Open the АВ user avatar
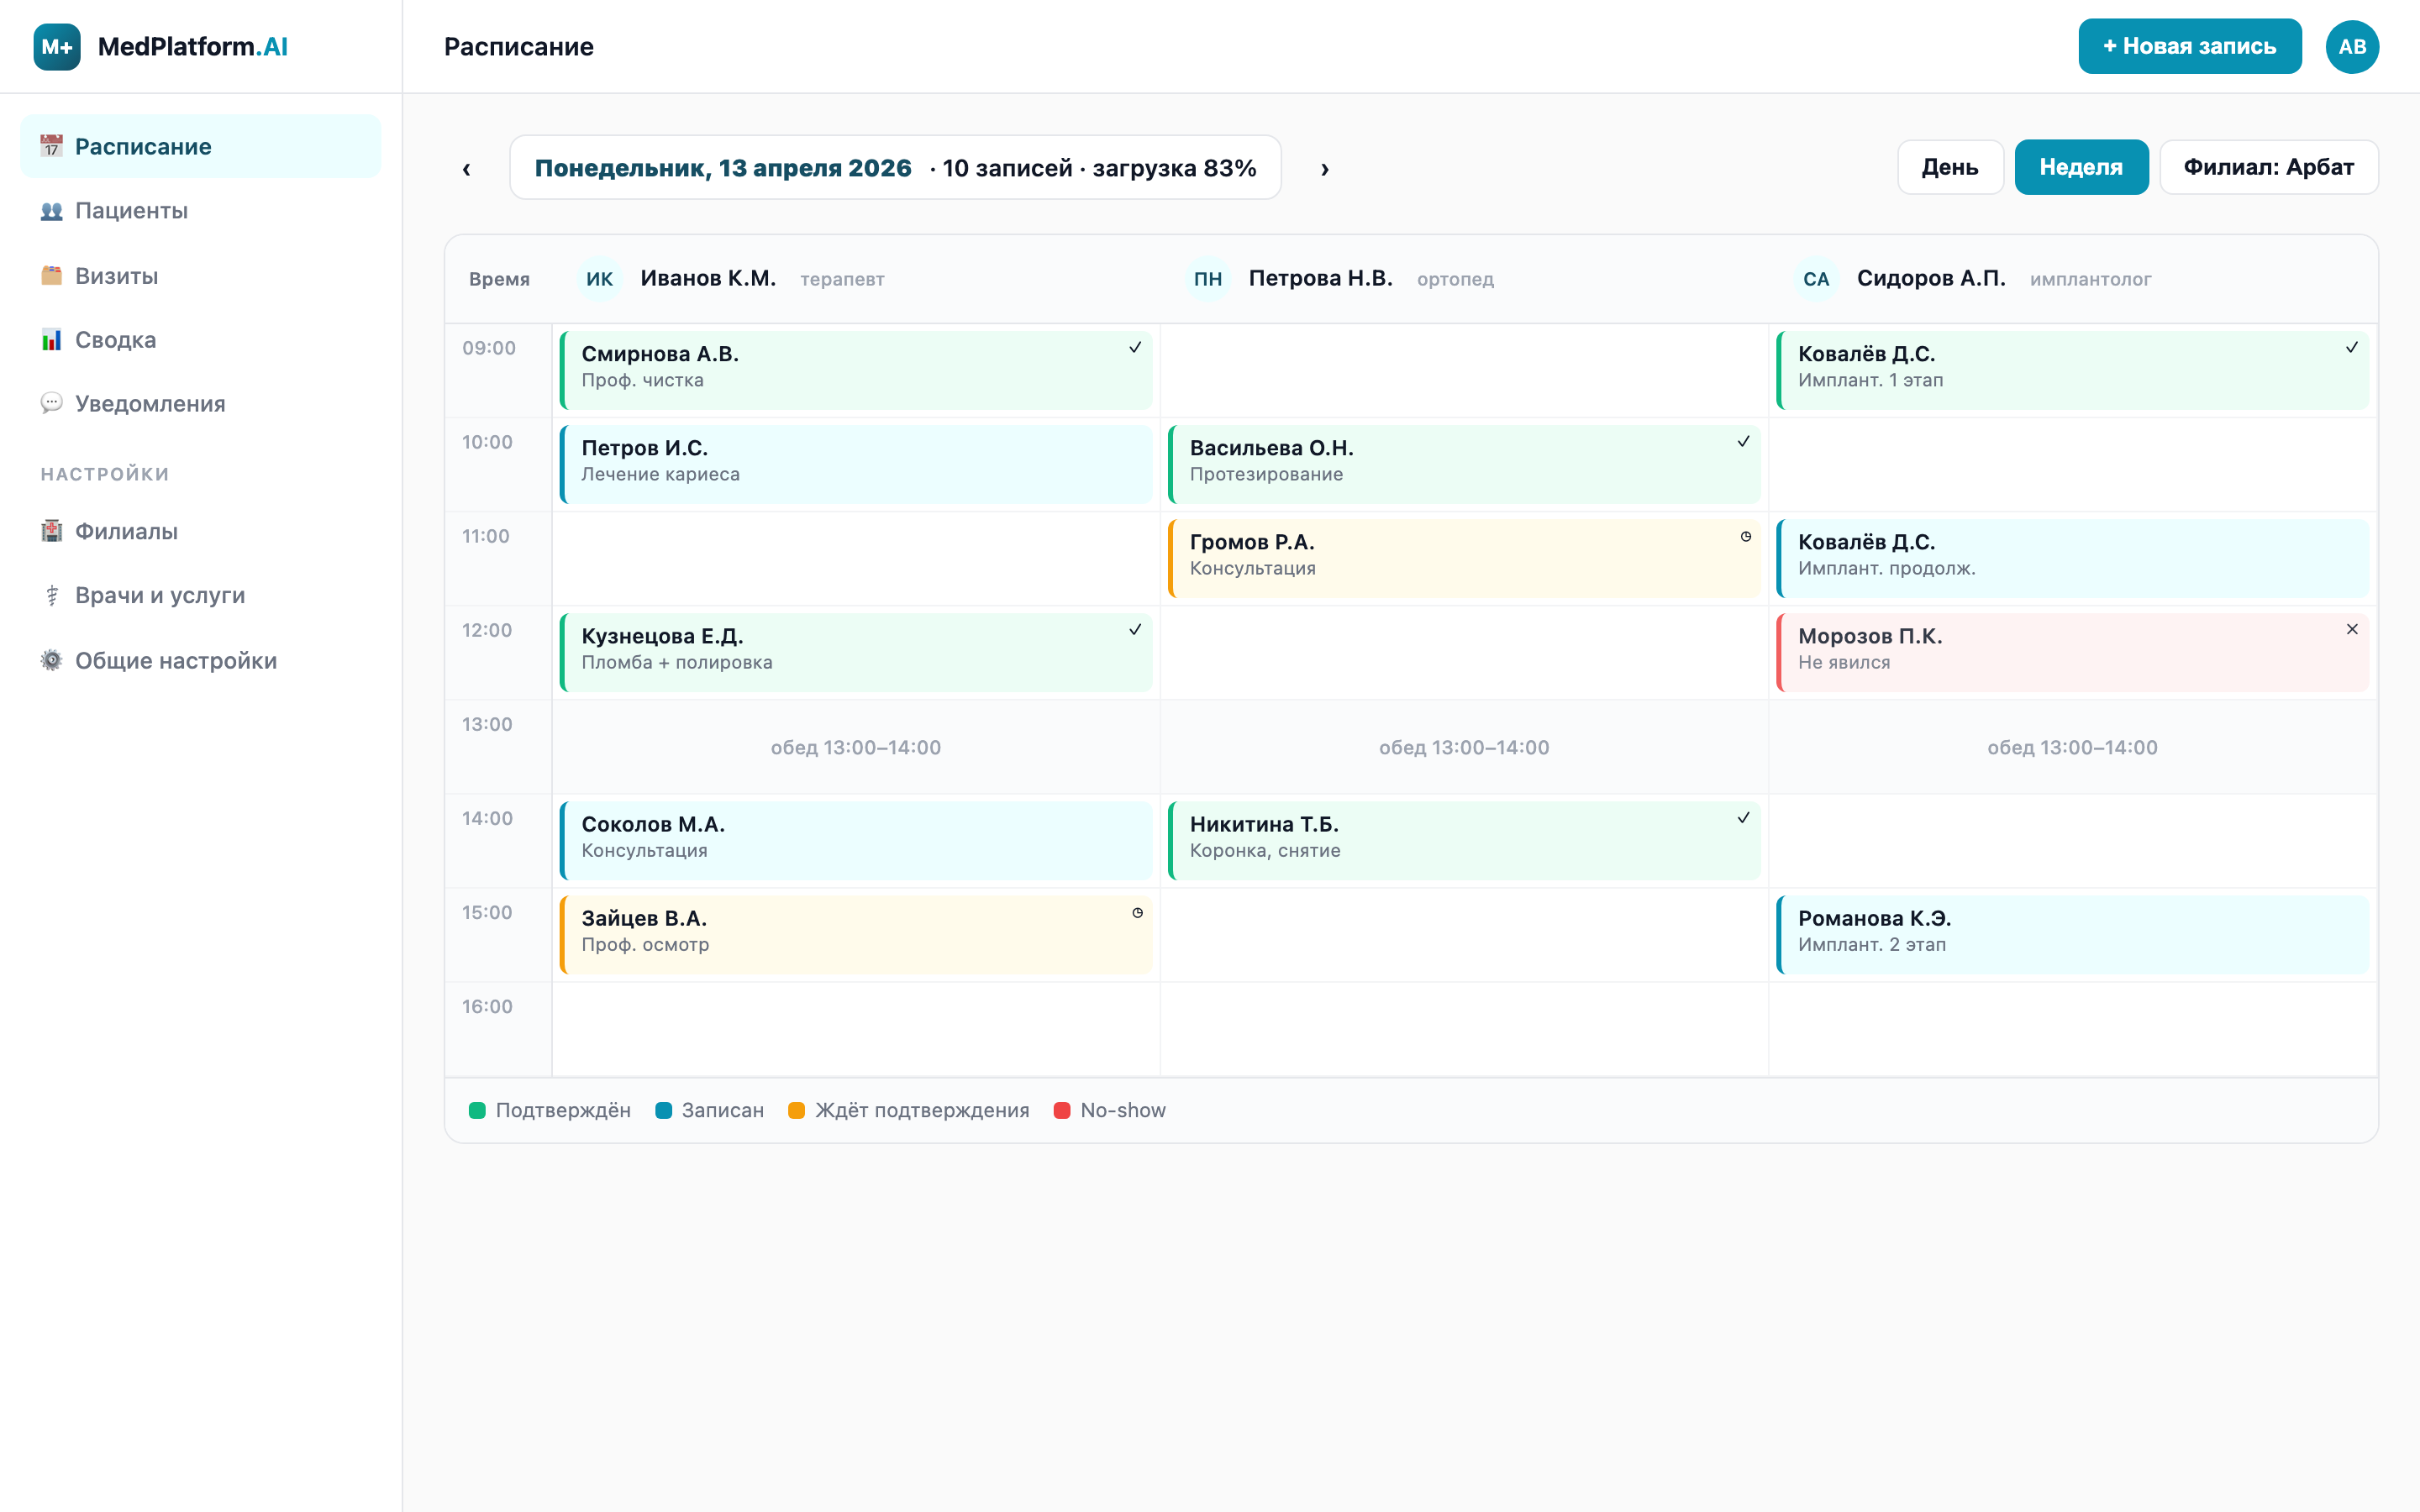The height and width of the screenshot is (1512, 2420). (x=2352, y=47)
